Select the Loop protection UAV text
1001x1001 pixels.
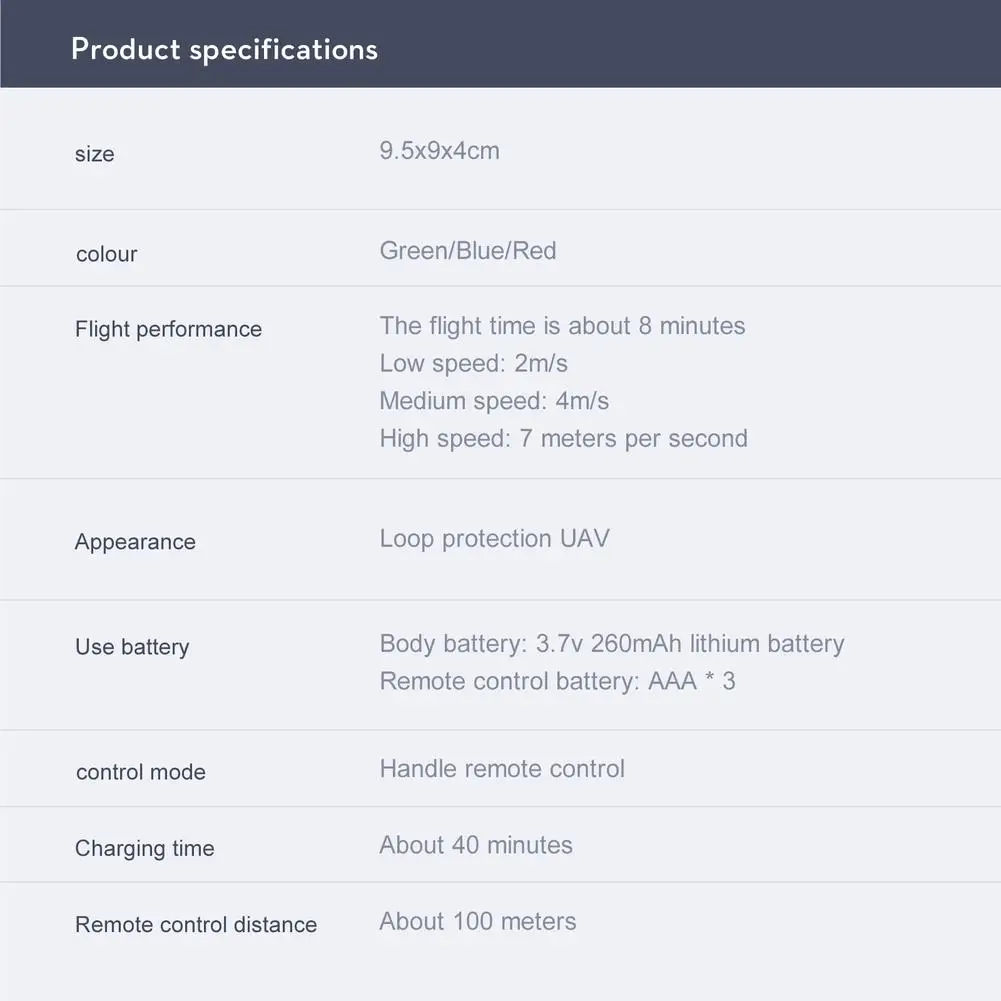(494, 538)
